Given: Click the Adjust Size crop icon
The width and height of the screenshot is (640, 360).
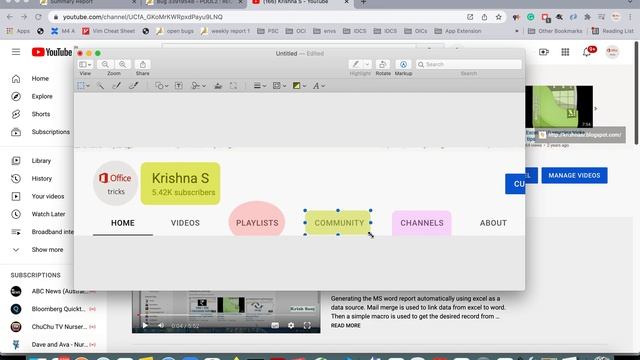Looking at the screenshot, I should 233,86.
